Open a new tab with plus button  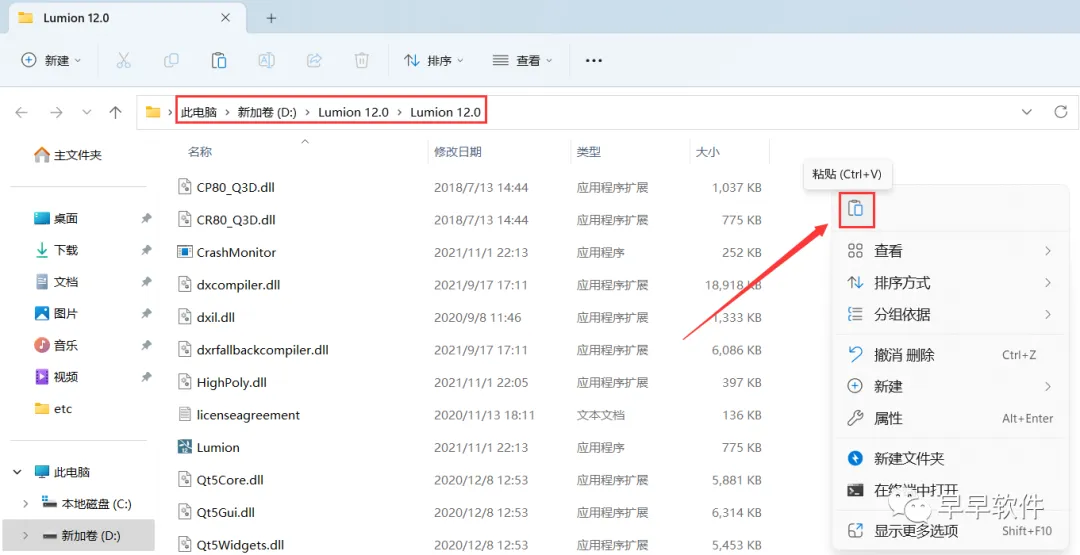[x=271, y=19]
